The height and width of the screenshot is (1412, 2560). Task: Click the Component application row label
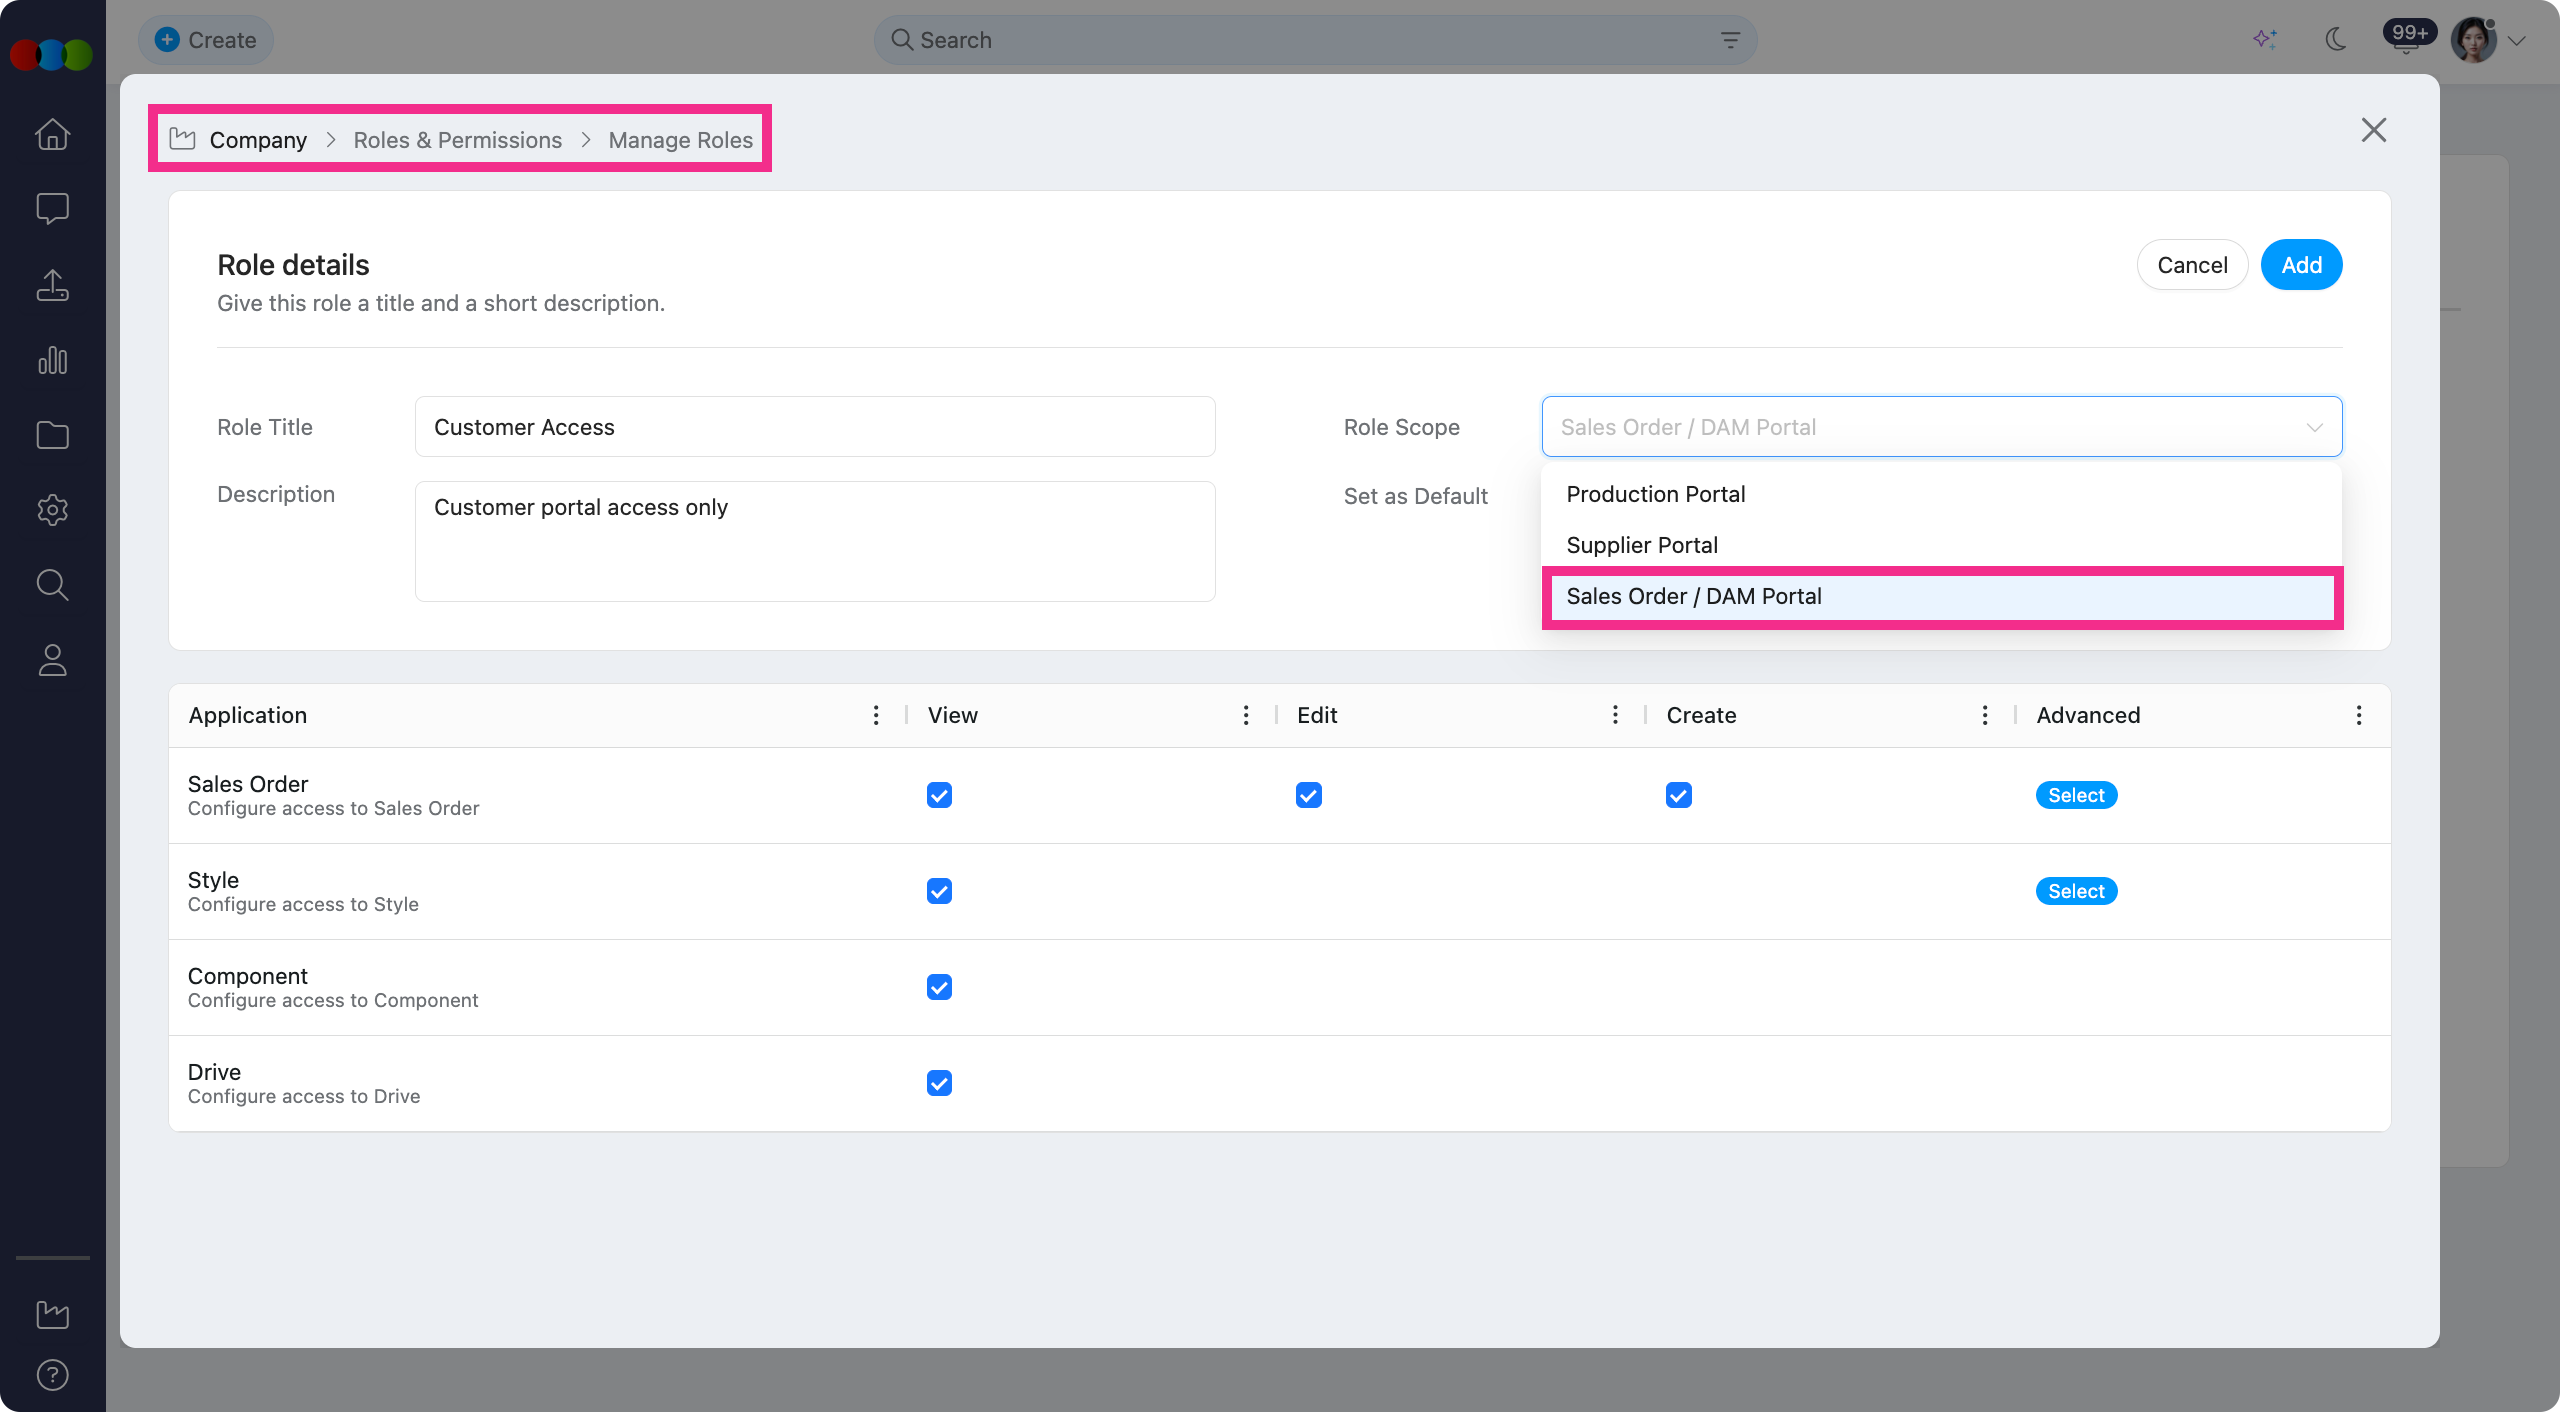pyautogui.click(x=248, y=976)
